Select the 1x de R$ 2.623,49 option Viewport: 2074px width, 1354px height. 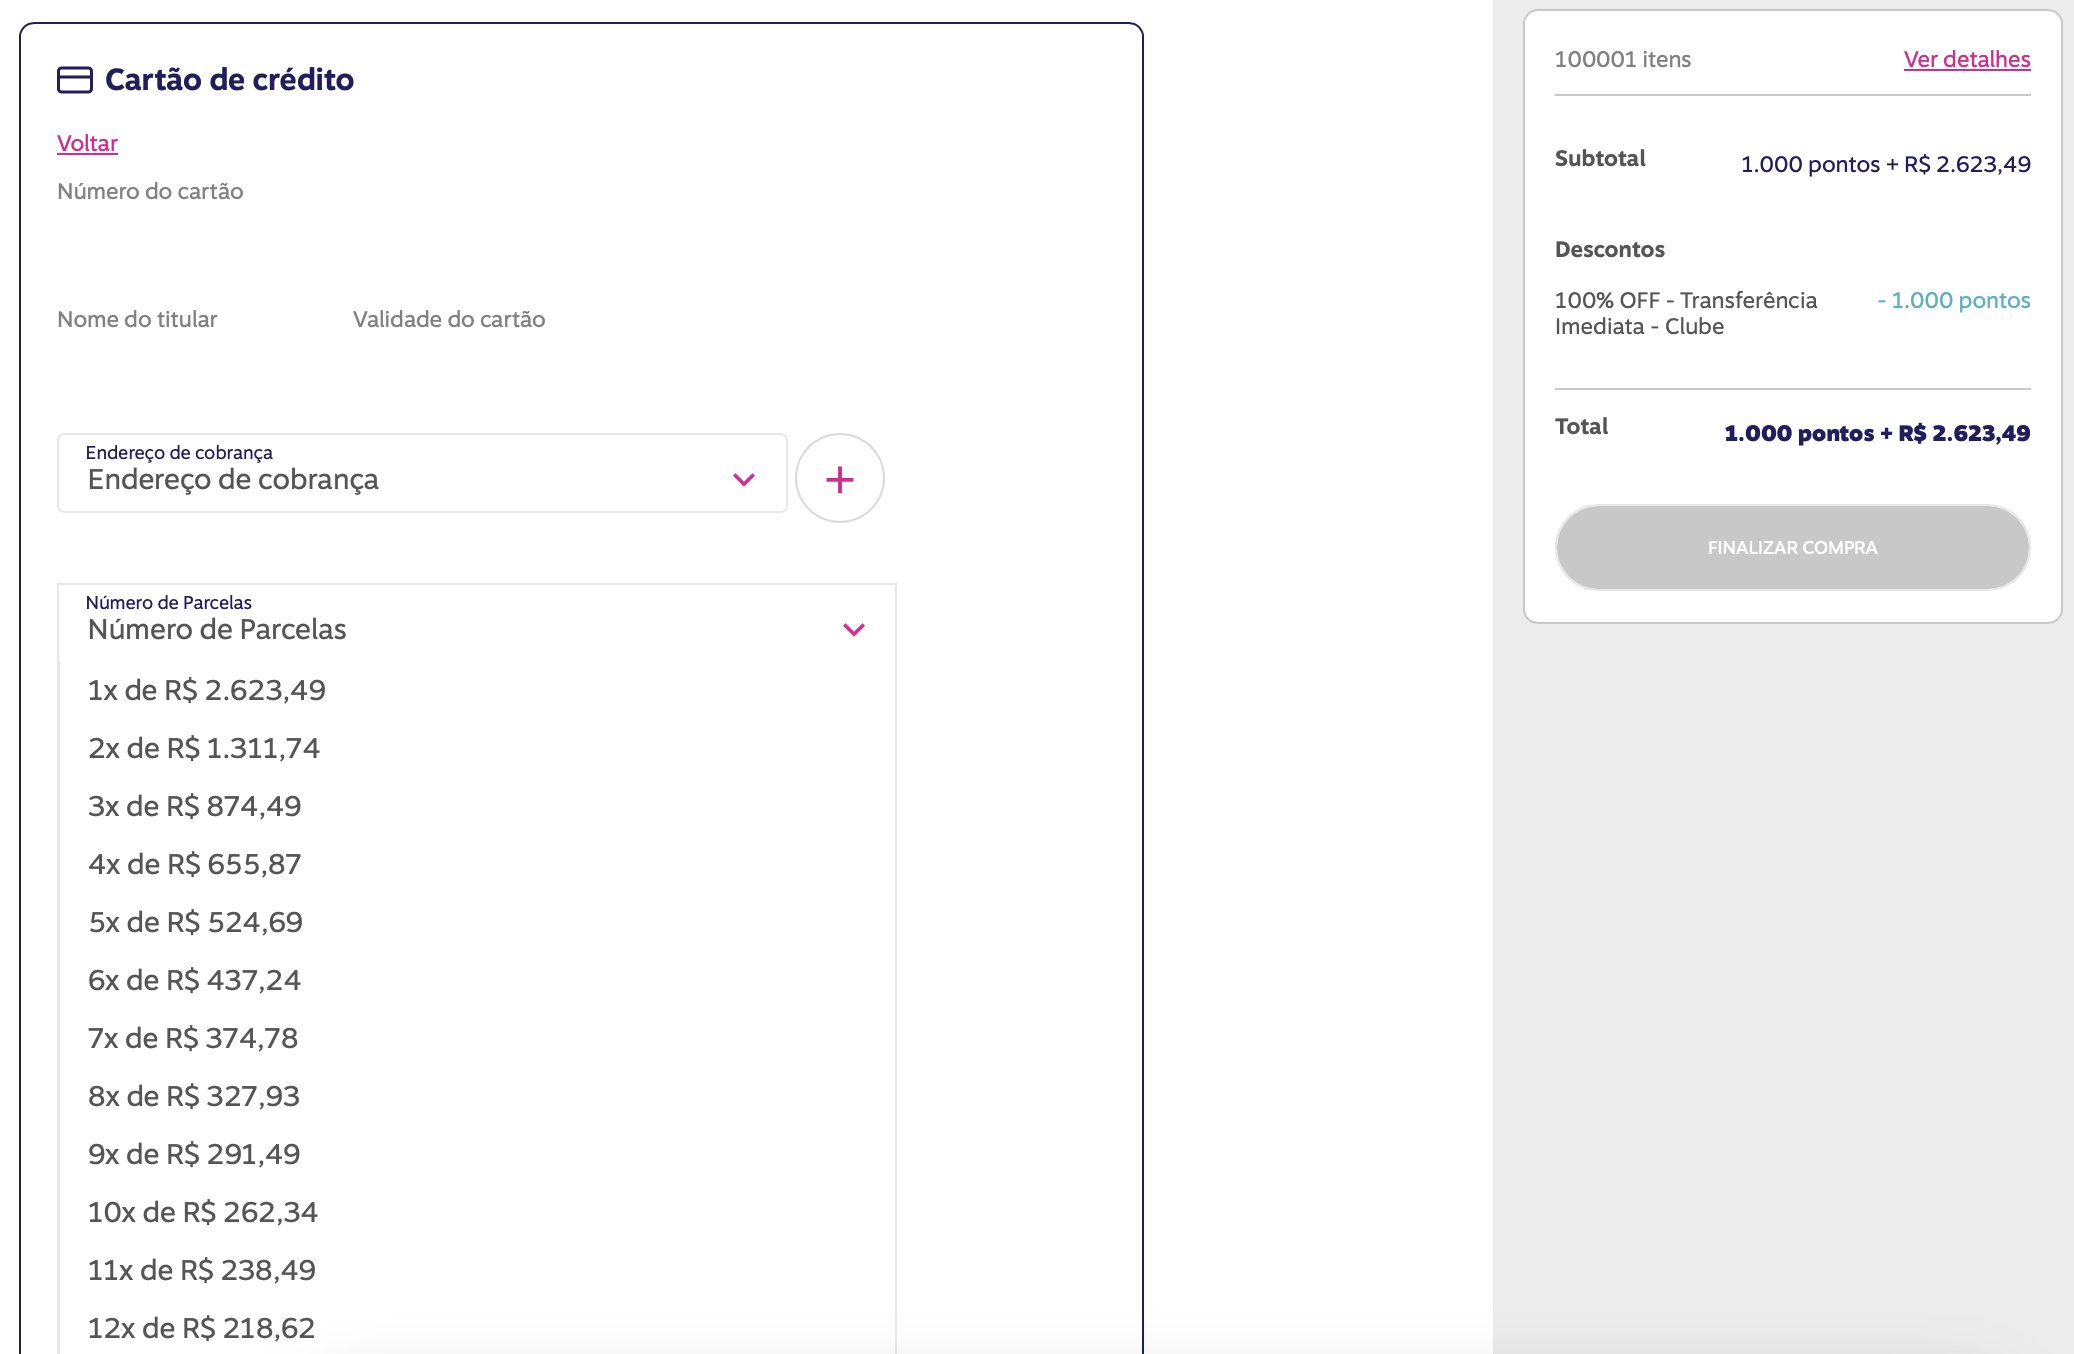[x=477, y=690]
